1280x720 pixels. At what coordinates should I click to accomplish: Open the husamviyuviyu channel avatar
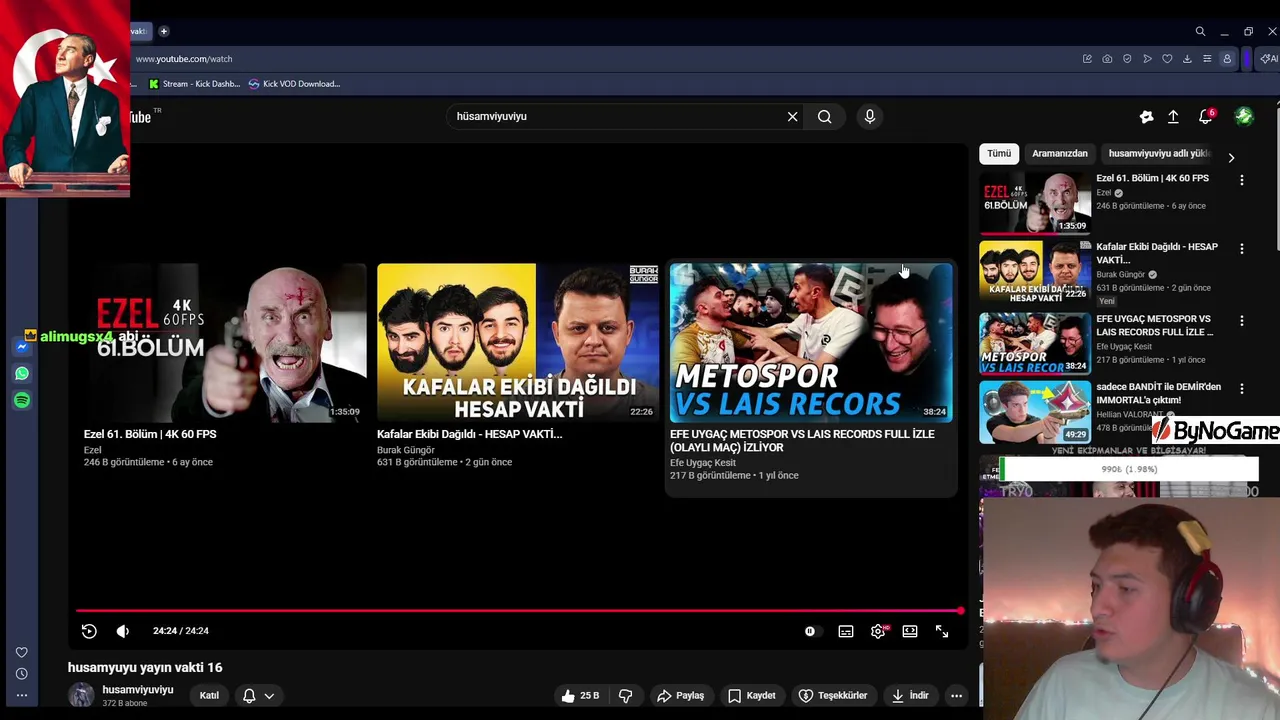81,695
